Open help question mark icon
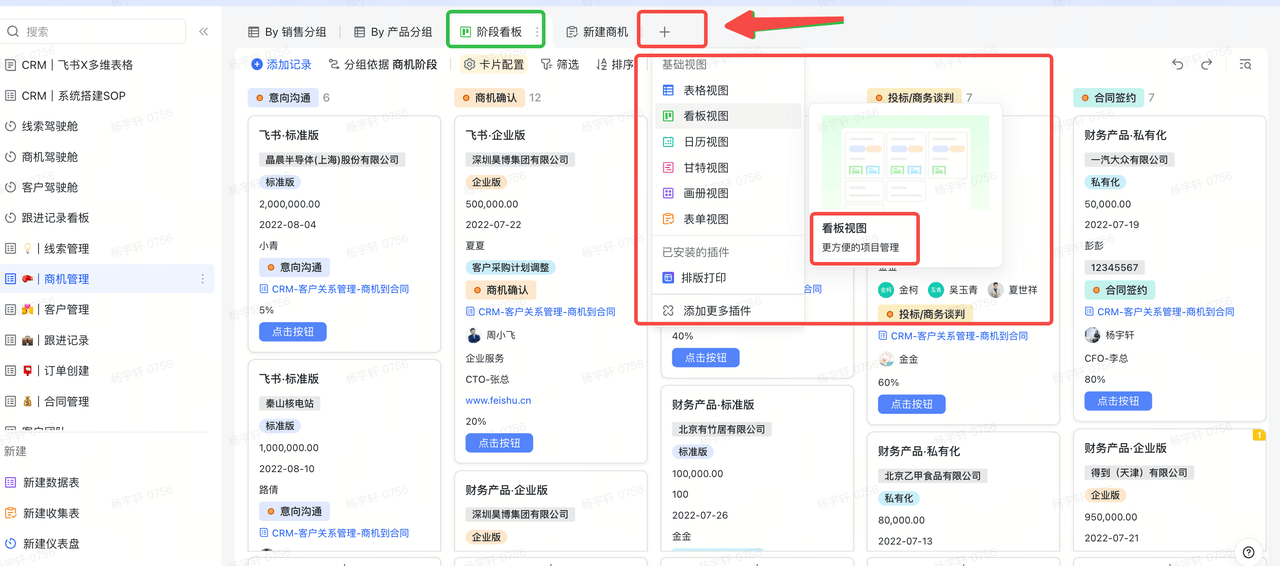Screen dimensions: 1280x566 click(x=1248, y=552)
